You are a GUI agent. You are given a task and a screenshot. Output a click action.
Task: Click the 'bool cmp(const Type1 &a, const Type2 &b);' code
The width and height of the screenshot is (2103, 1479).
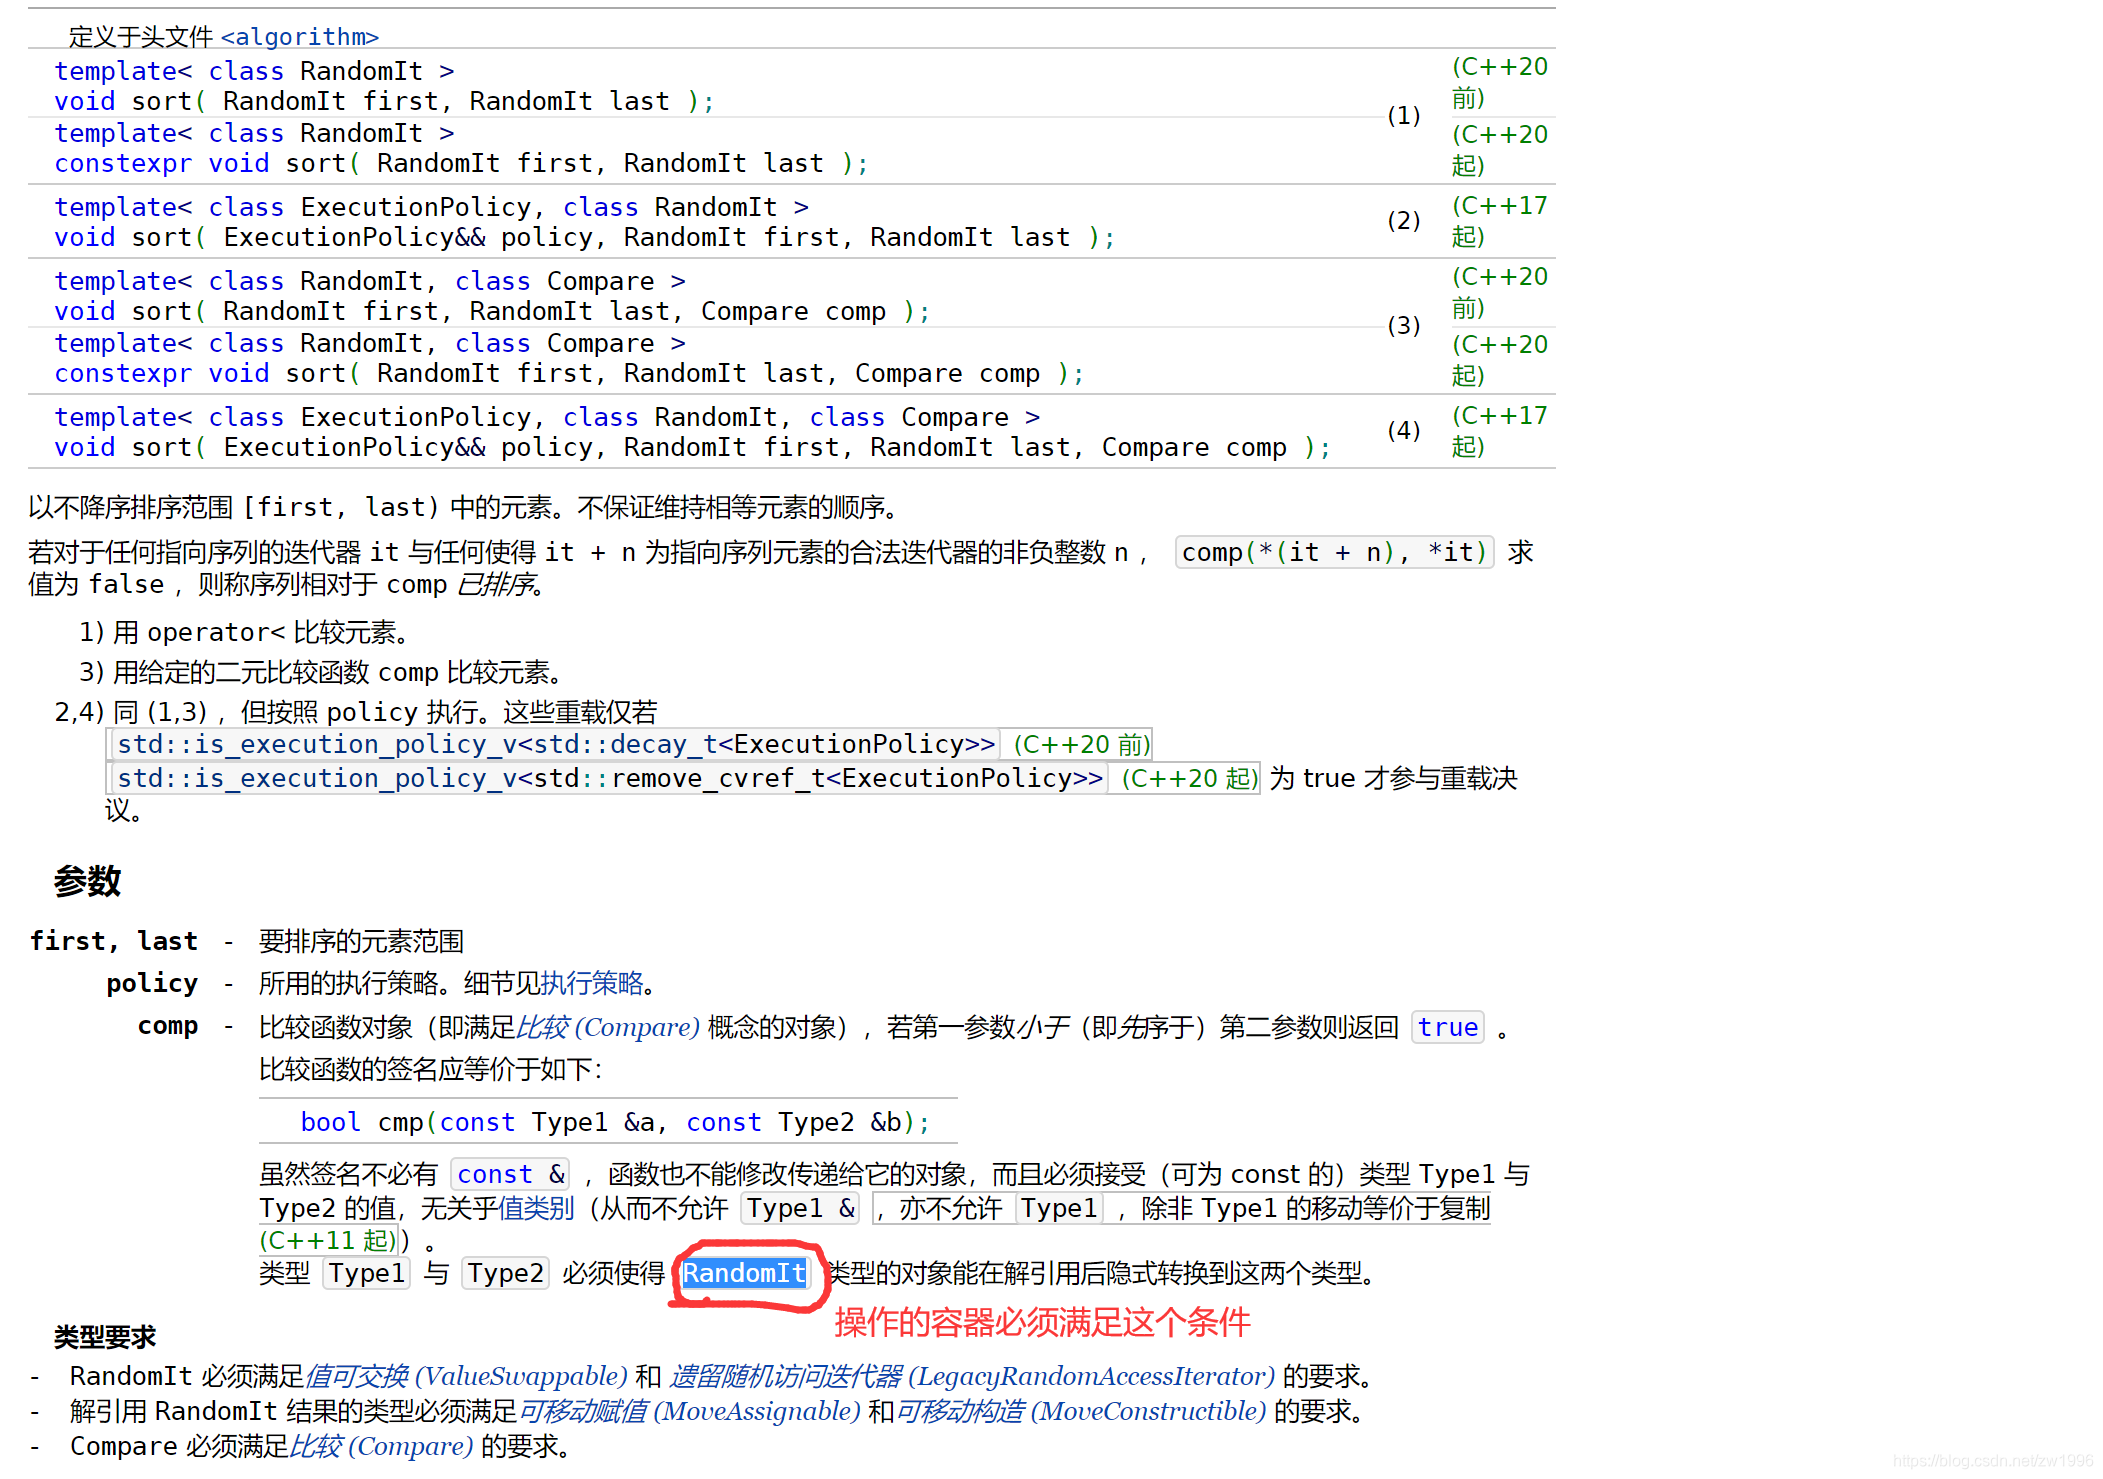coord(615,1122)
